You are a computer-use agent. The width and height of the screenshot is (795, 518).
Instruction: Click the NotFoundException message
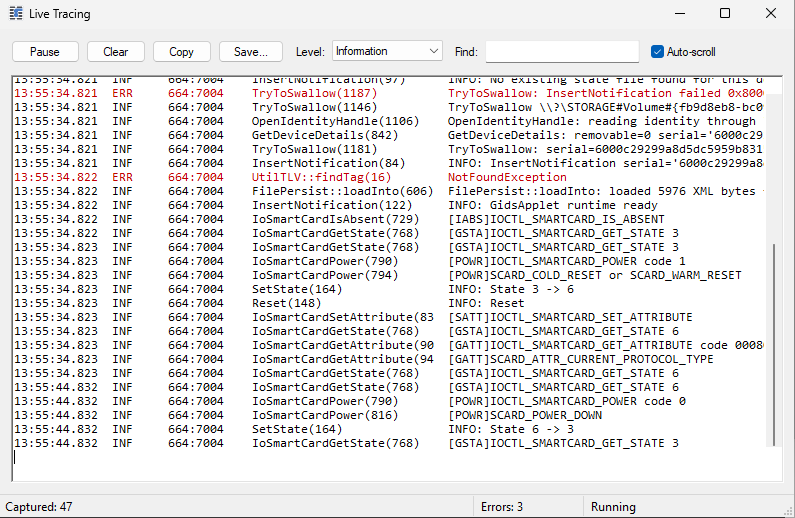pos(507,177)
